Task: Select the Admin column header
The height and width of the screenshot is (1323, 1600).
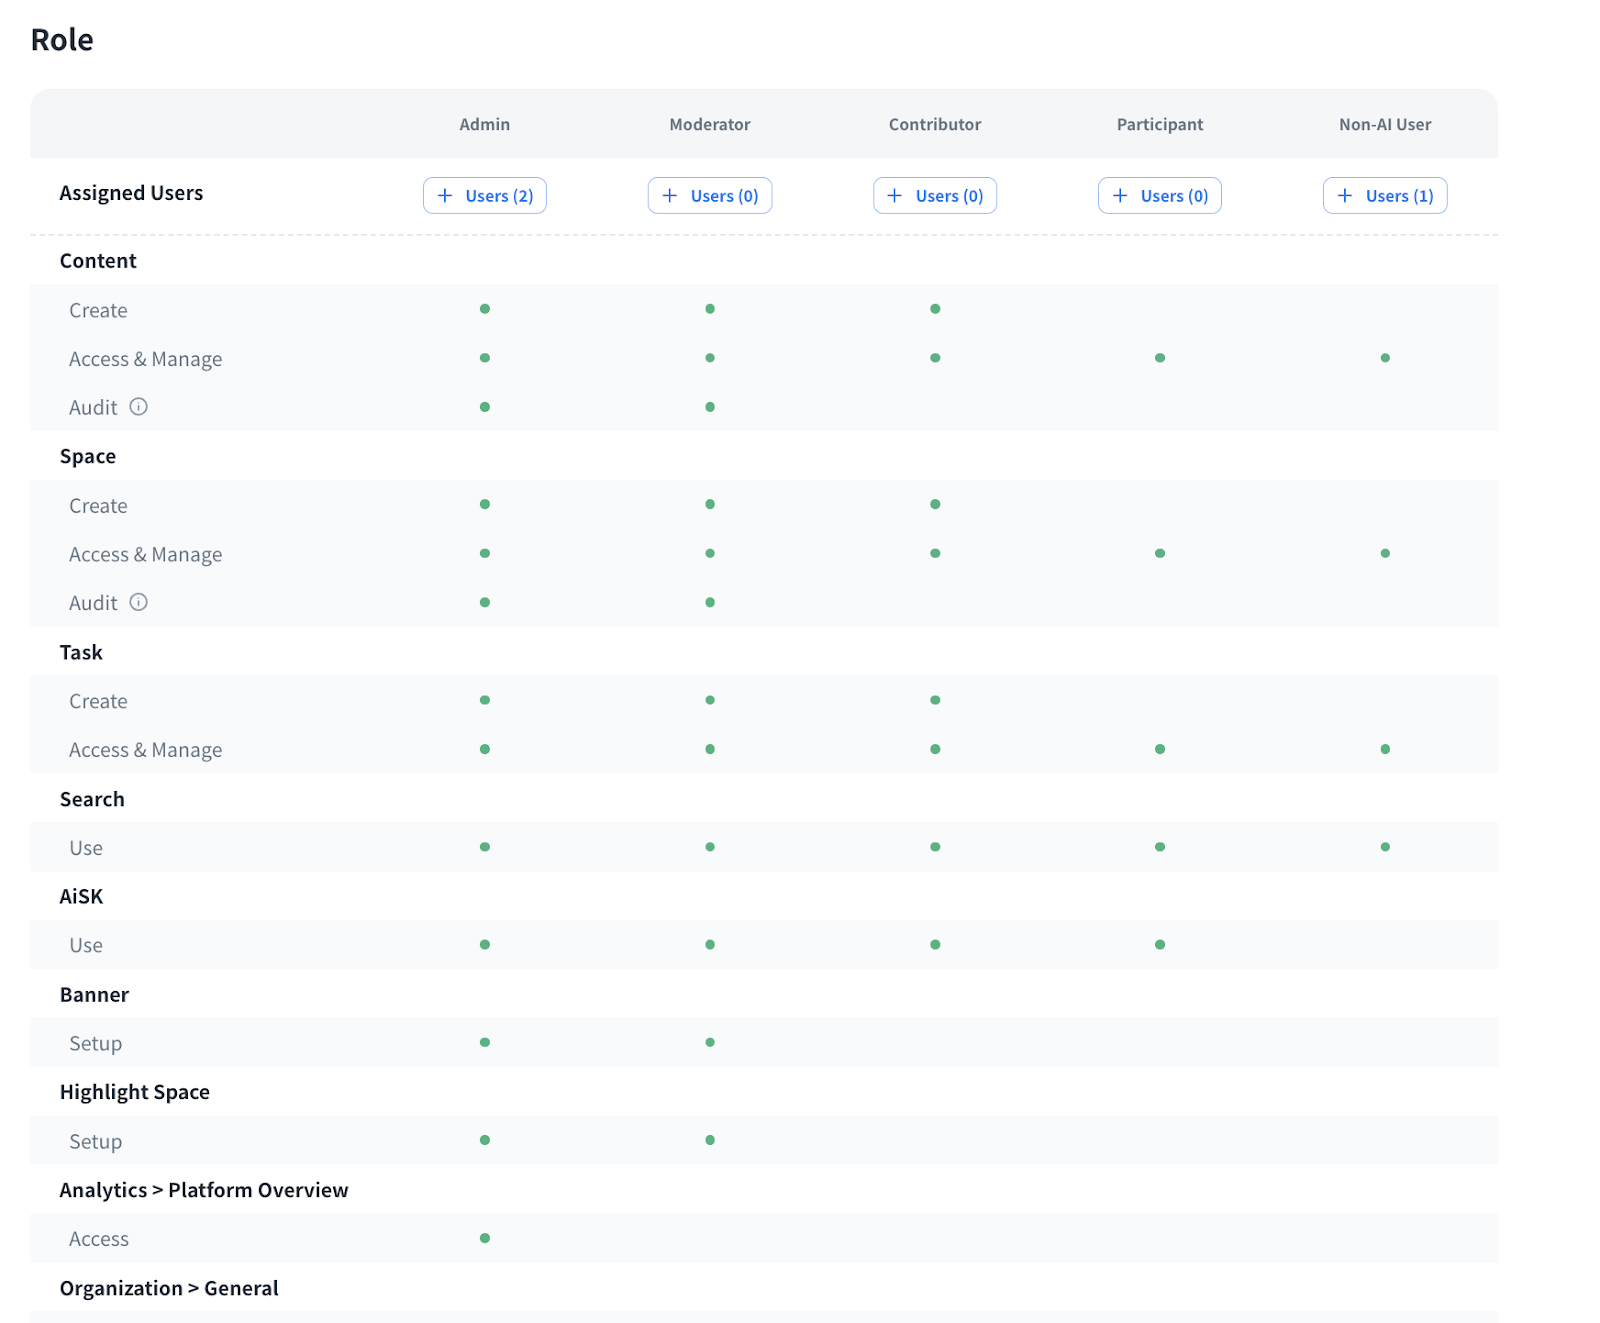Action: 485,125
